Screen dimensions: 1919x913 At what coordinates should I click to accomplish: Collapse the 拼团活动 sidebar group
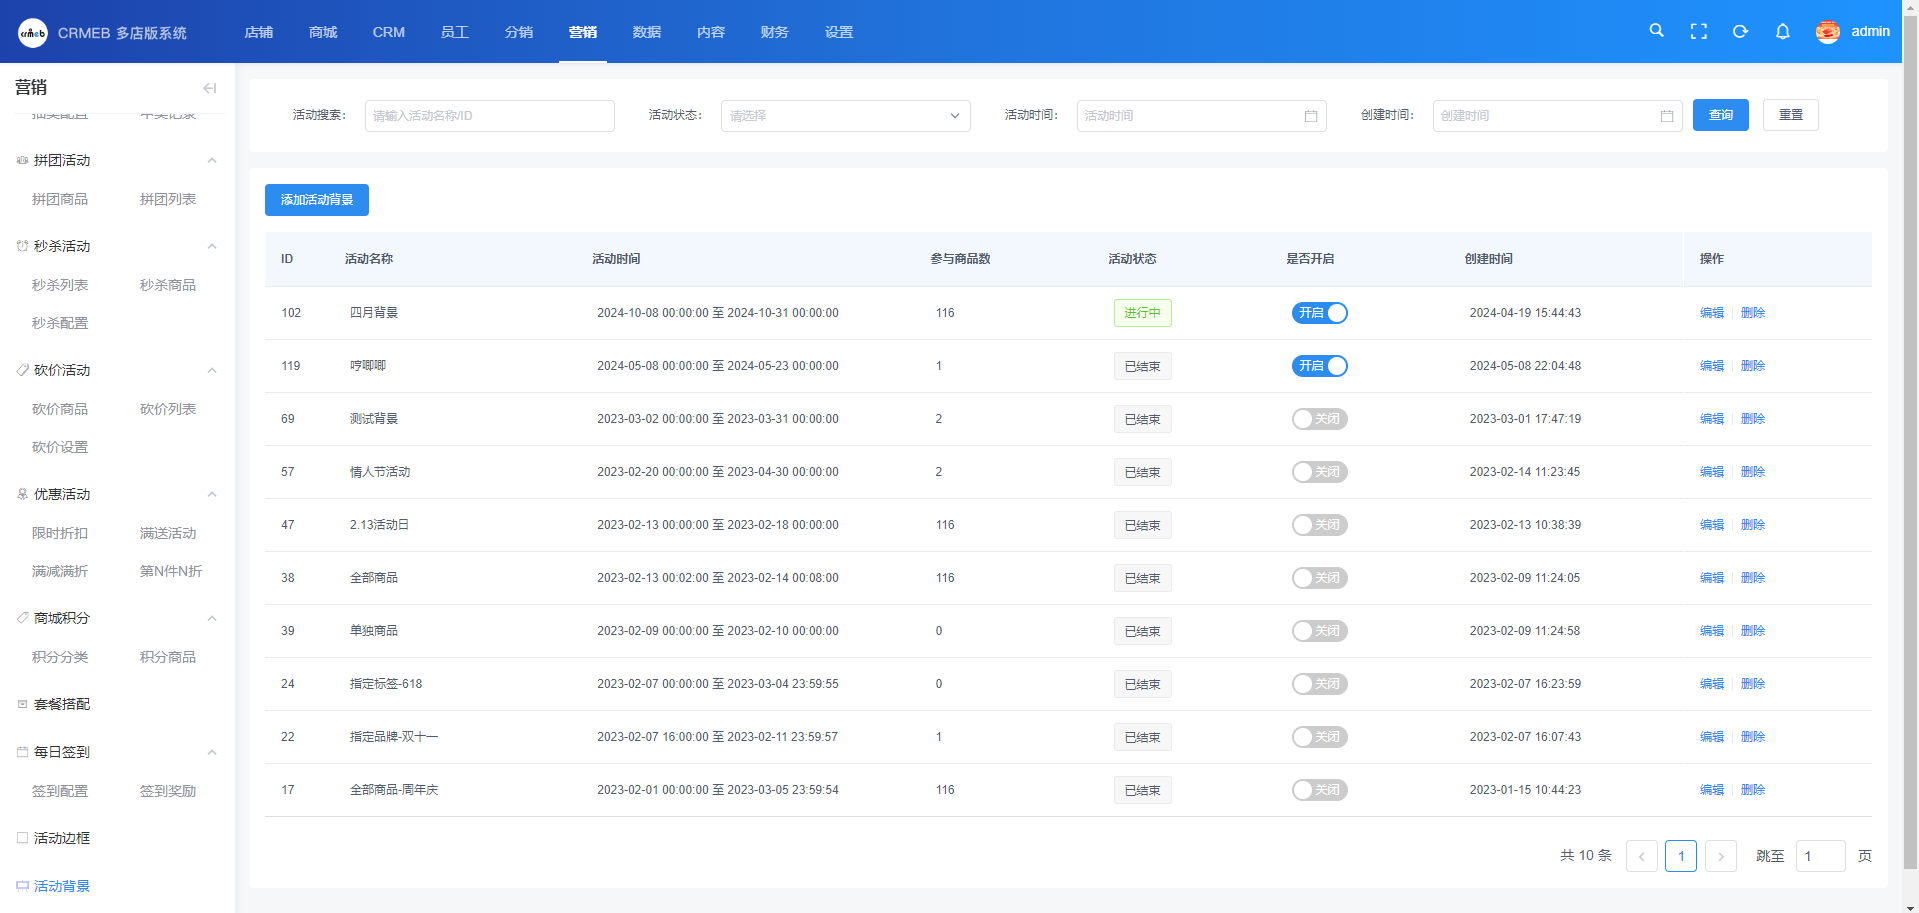point(211,161)
